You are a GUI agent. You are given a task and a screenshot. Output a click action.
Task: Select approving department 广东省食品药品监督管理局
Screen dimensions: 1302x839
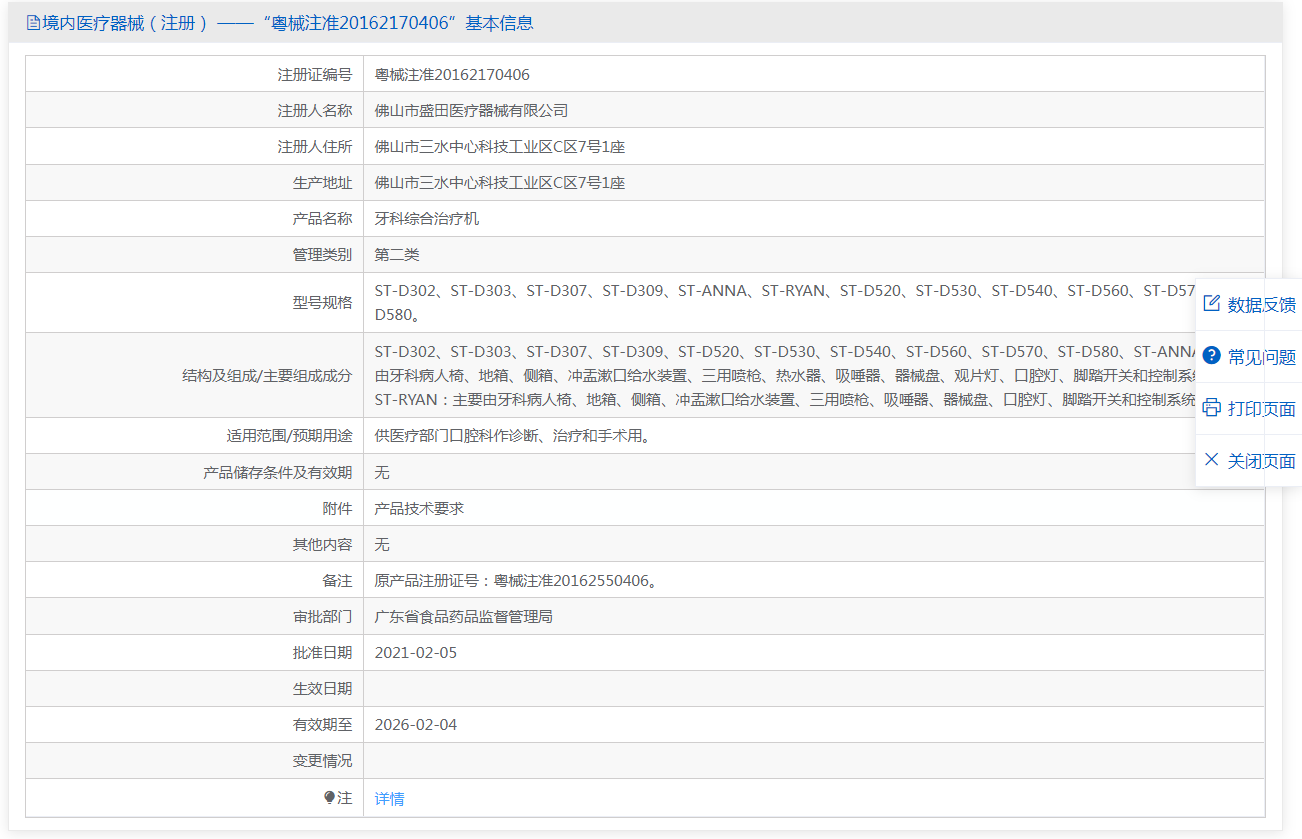tap(463, 616)
